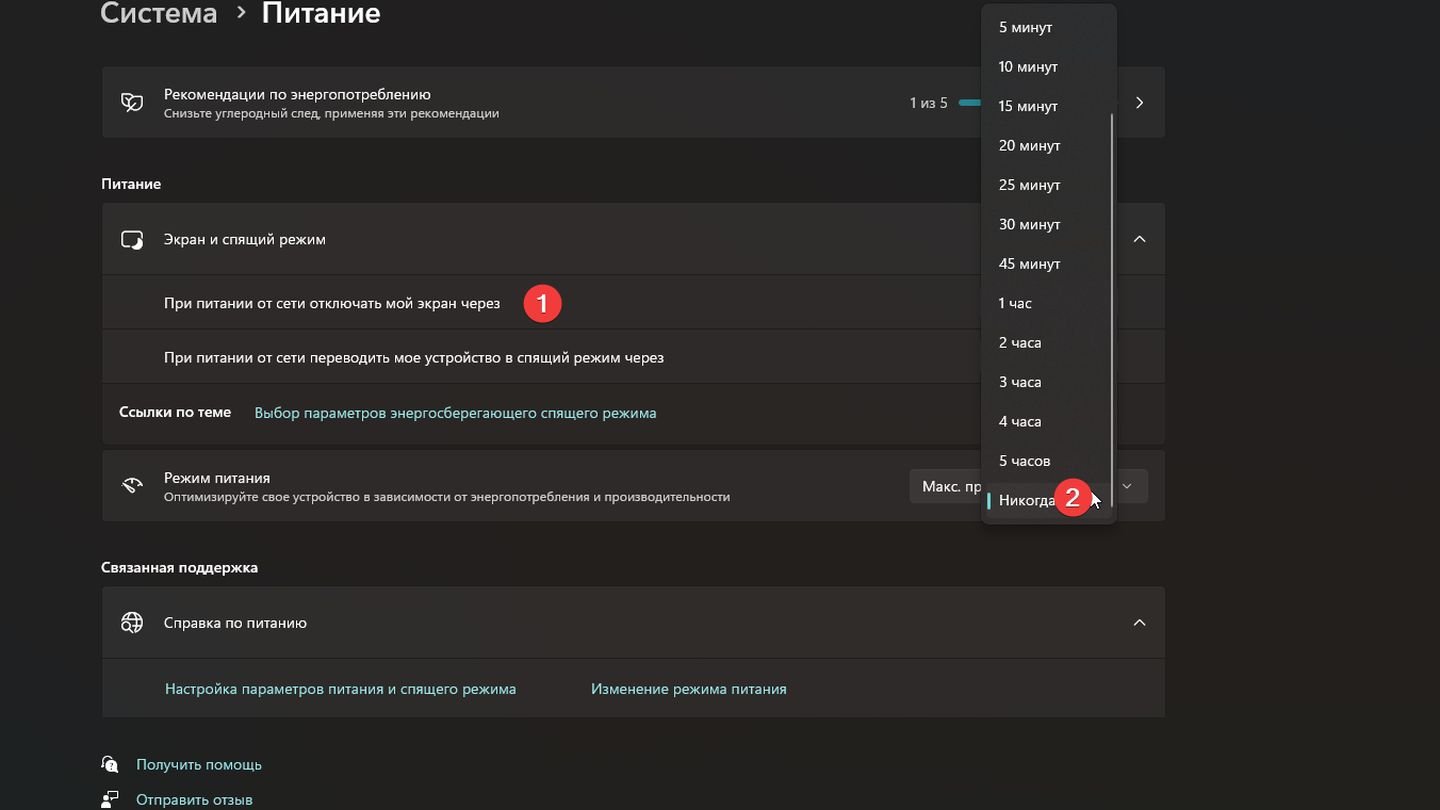Select the 10 минут option
The height and width of the screenshot is (810, 1440).
click(x=1048, y=67)
